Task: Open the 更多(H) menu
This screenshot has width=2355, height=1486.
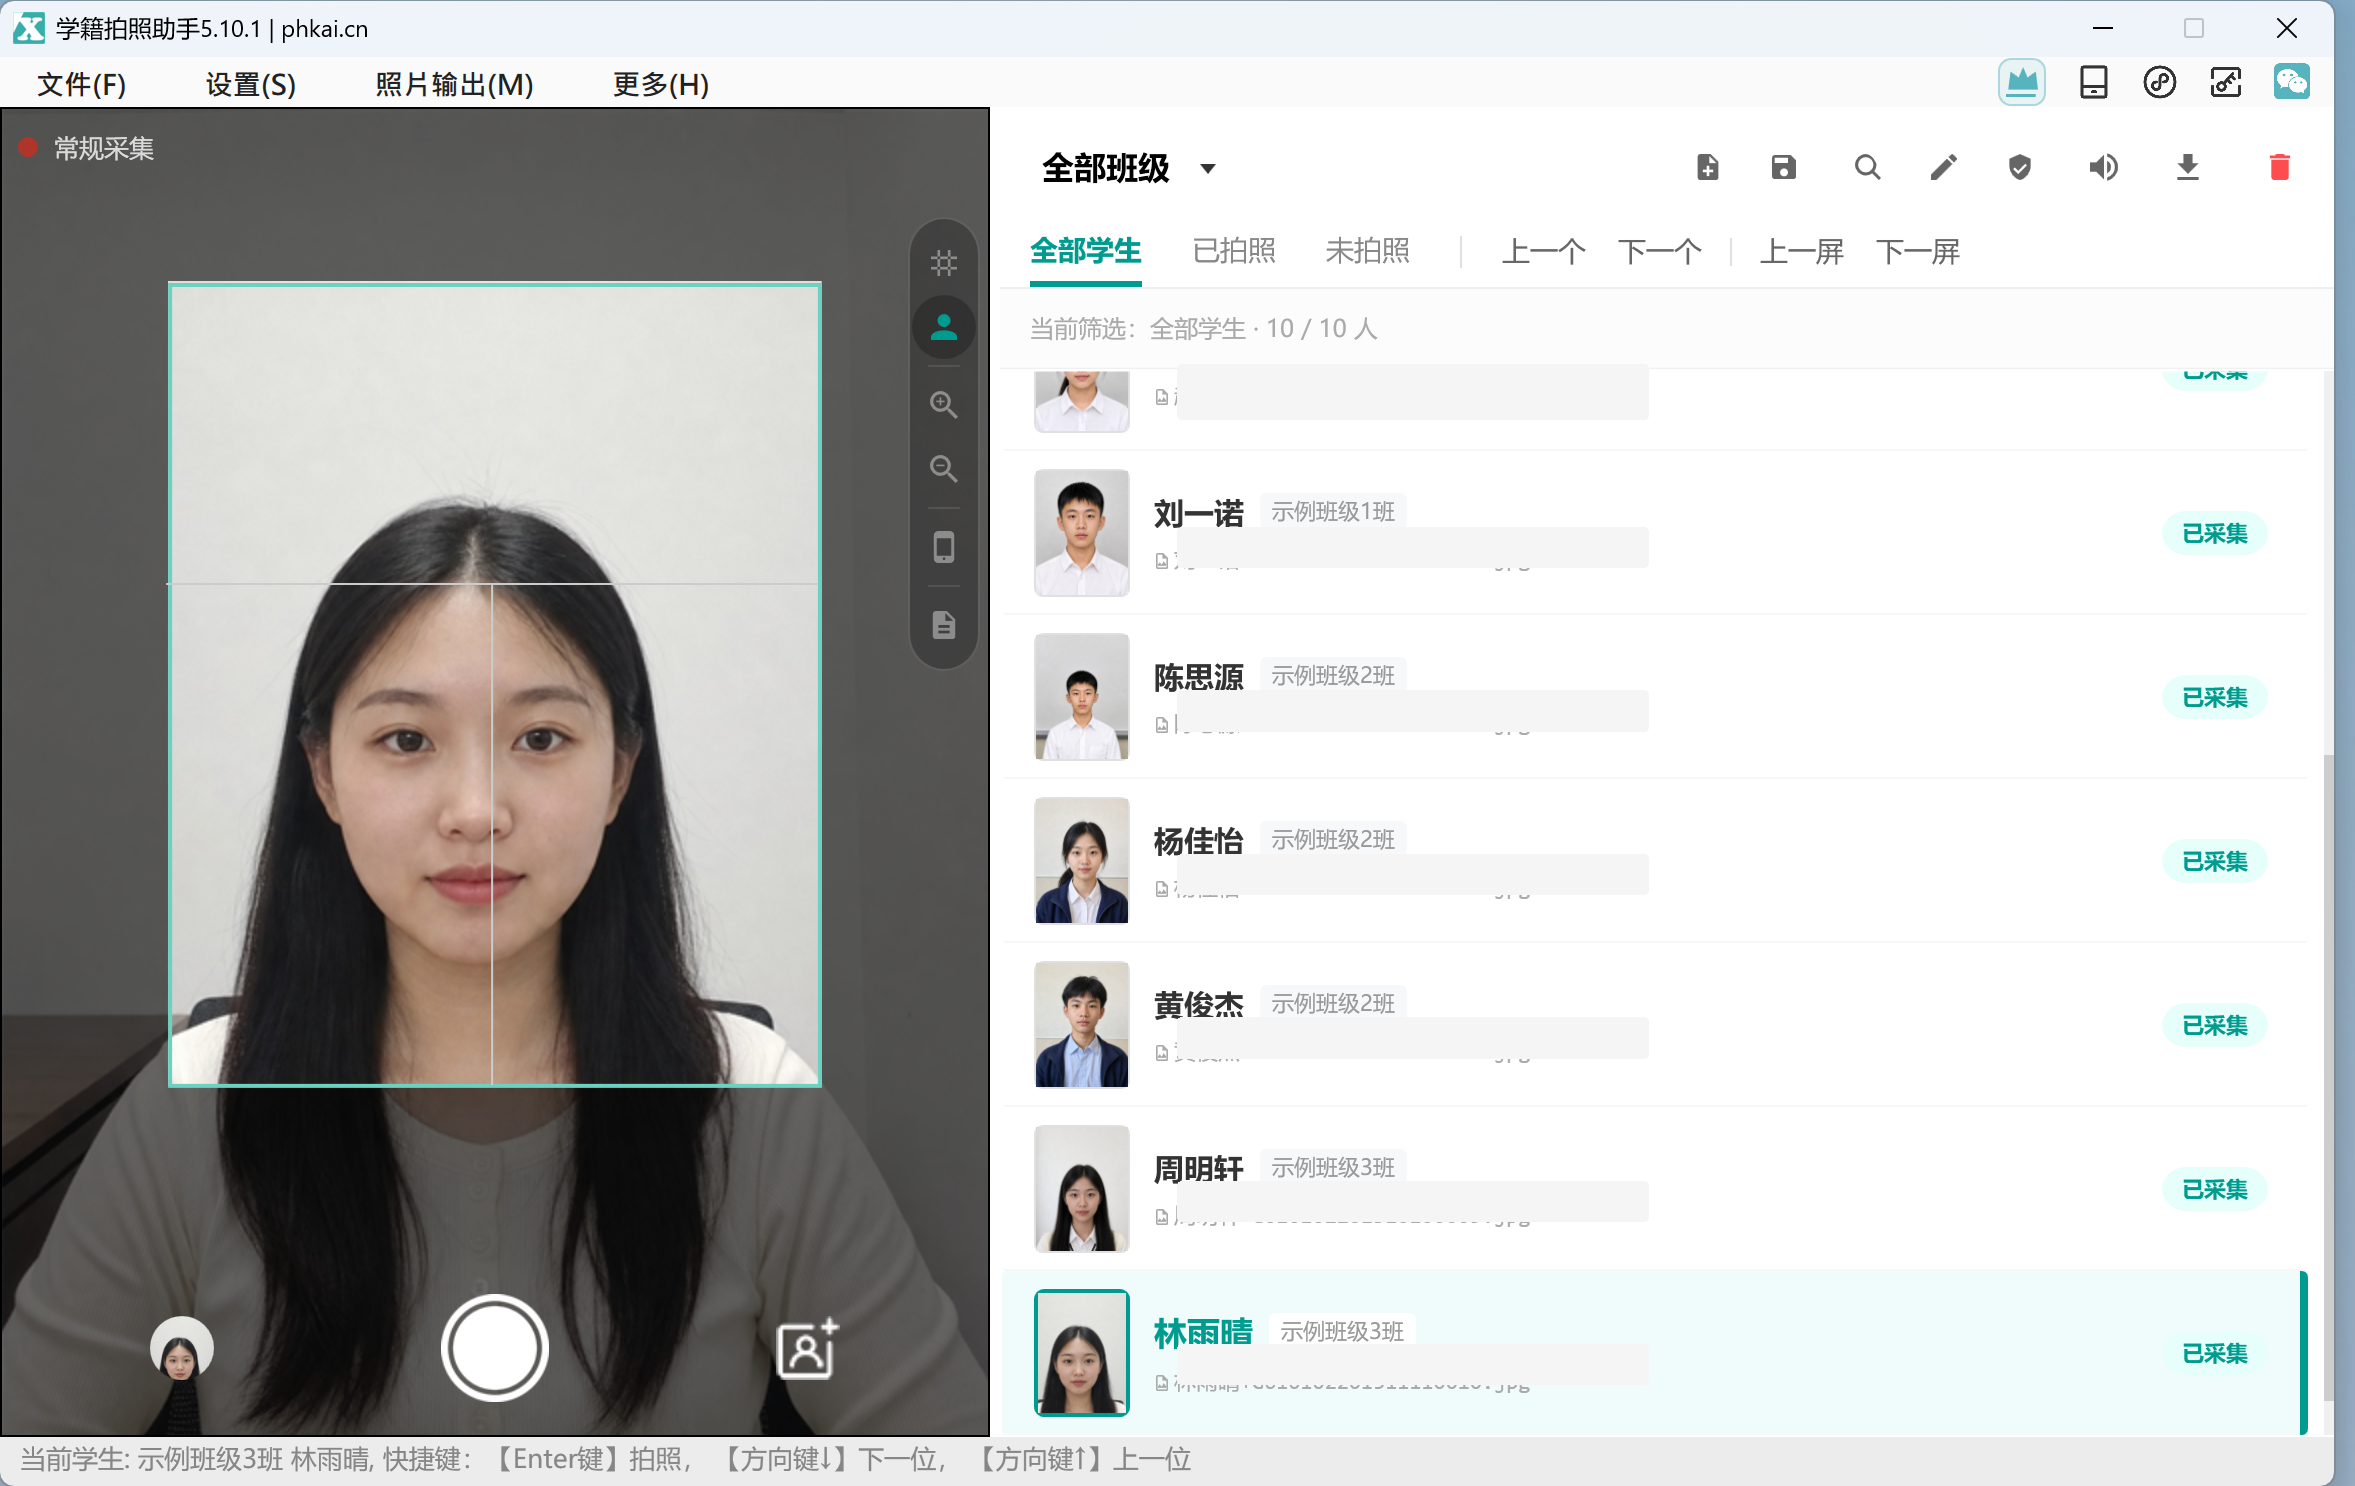Action: point(660,84)
